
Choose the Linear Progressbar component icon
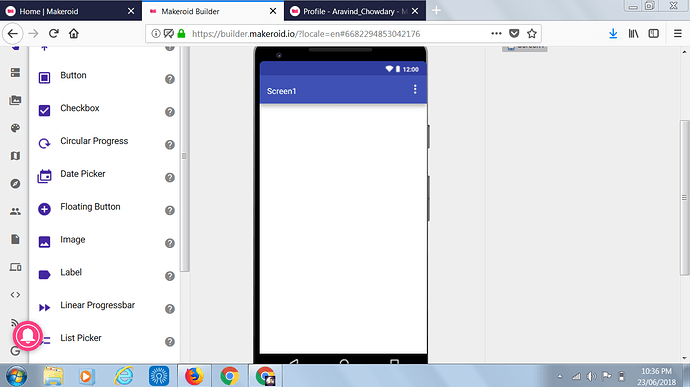pyautogui.click(x=44, y=308)
